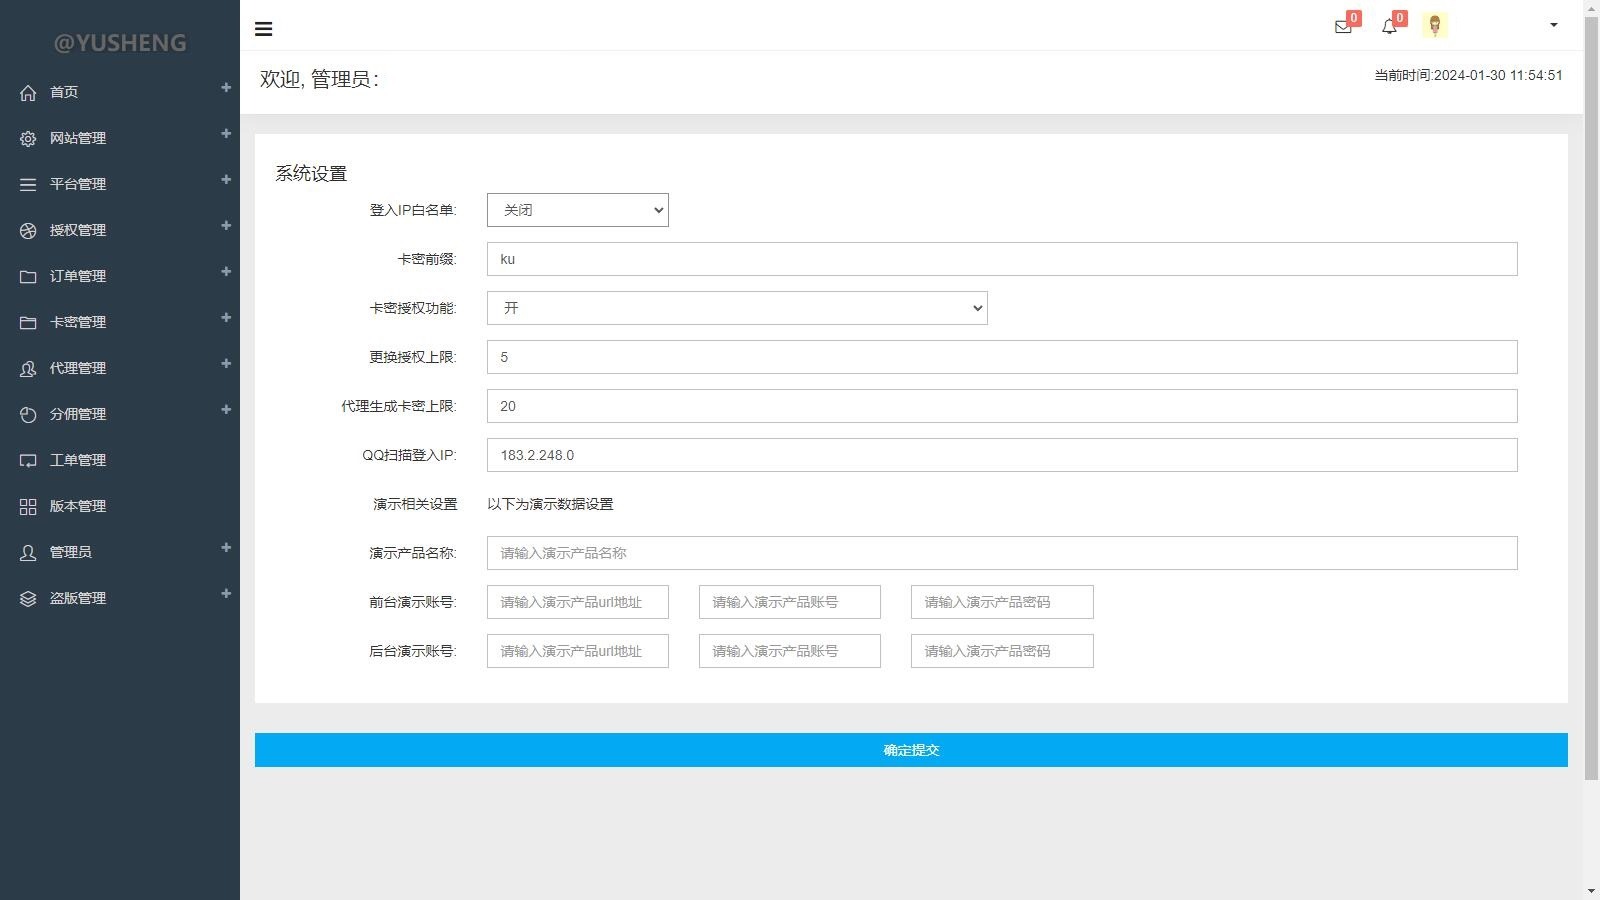
Task: Select the 管理员 menu item
Action: click(75, 551)
